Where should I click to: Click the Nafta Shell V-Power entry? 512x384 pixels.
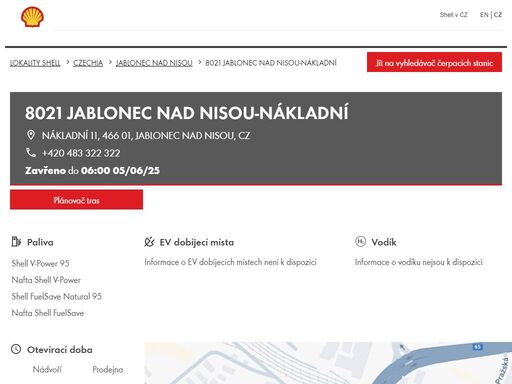coord(46,280)
